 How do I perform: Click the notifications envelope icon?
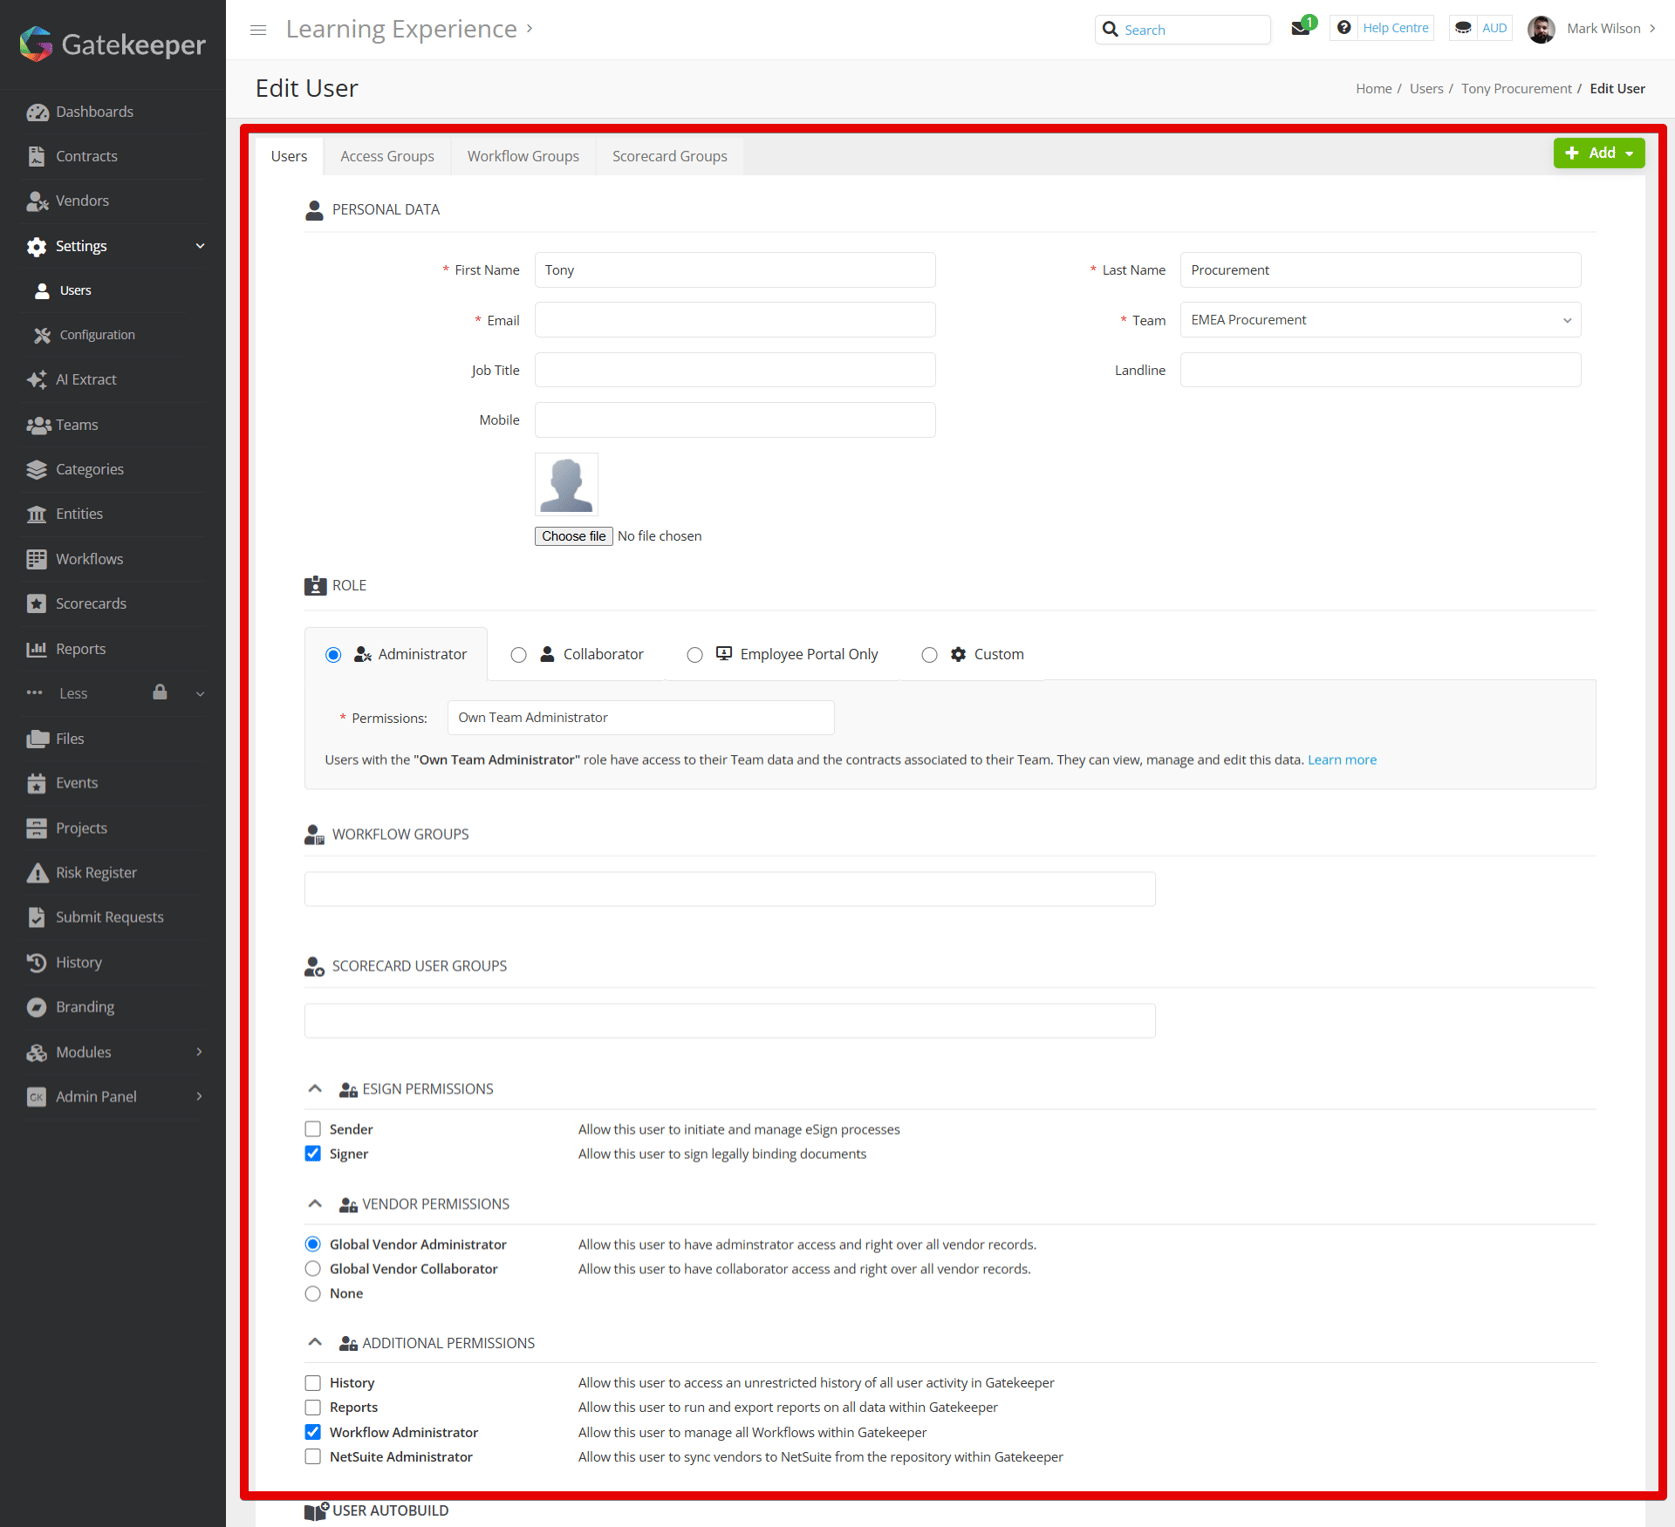(x=1300, y=28)
